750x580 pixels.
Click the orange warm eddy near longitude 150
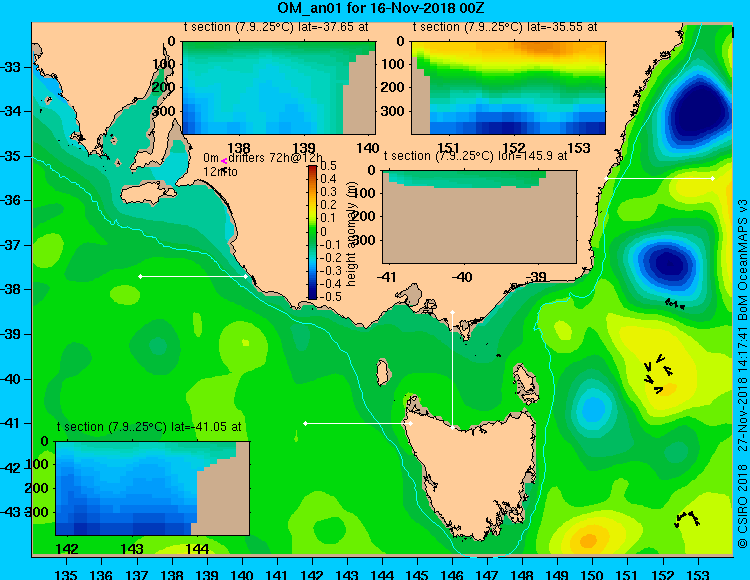coord(588,541)
